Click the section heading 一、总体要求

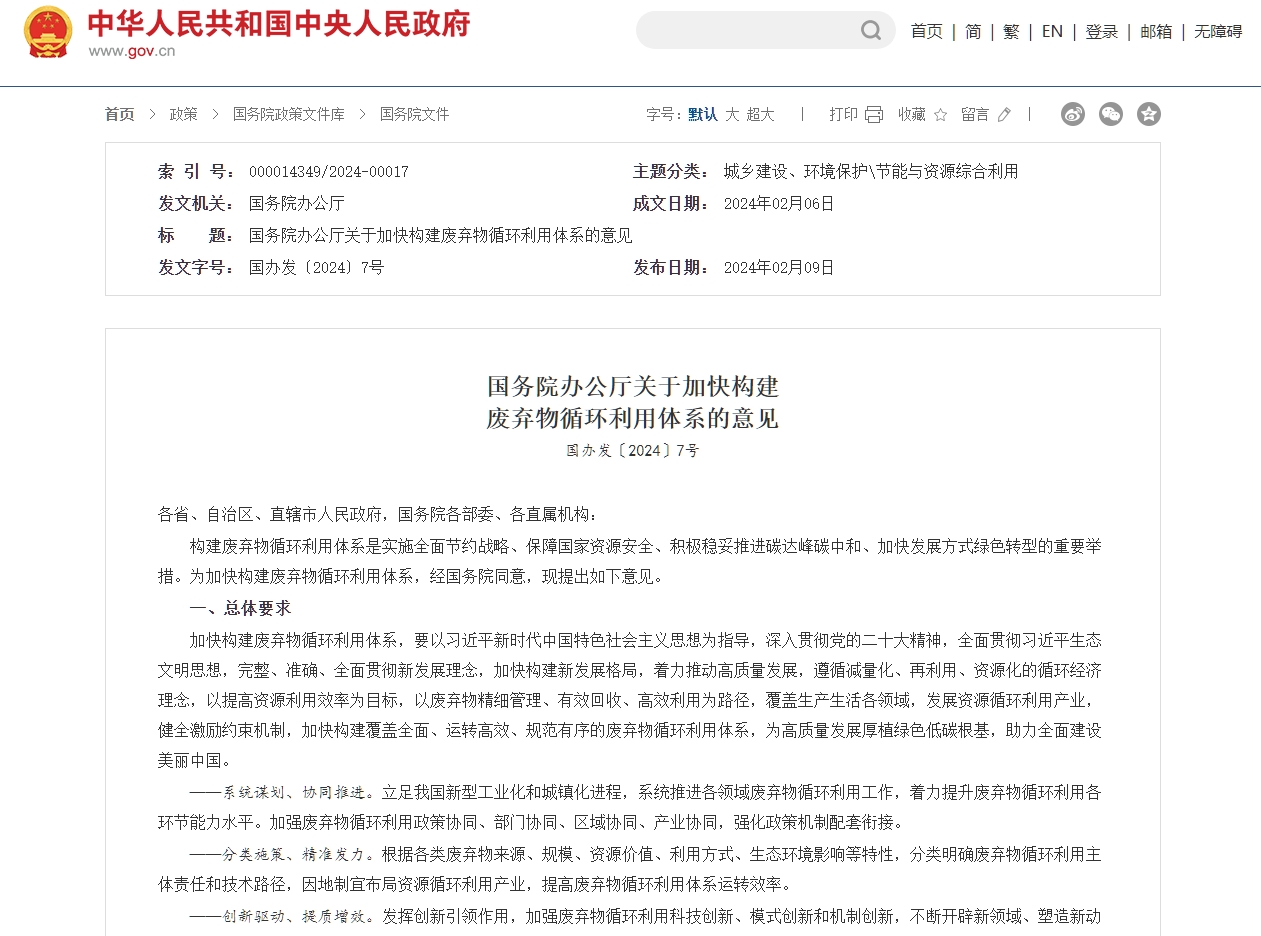pyautogui.click(x=240, y=608)
